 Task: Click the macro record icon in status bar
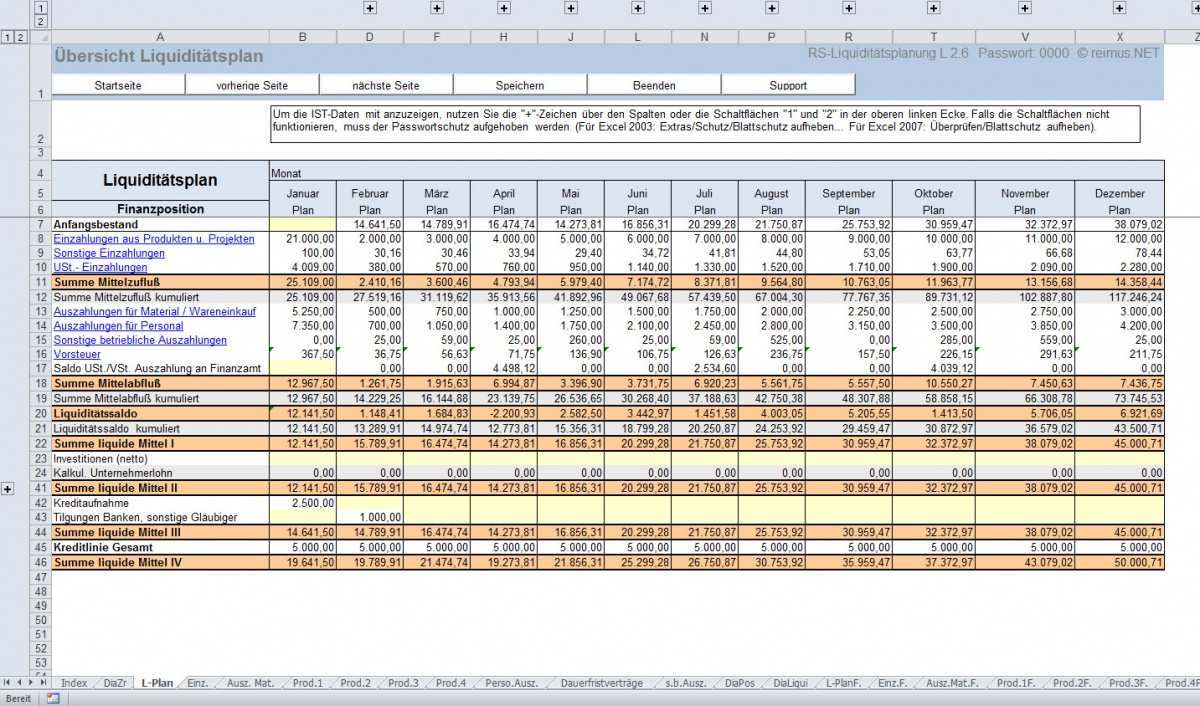(x=52, y=698)
